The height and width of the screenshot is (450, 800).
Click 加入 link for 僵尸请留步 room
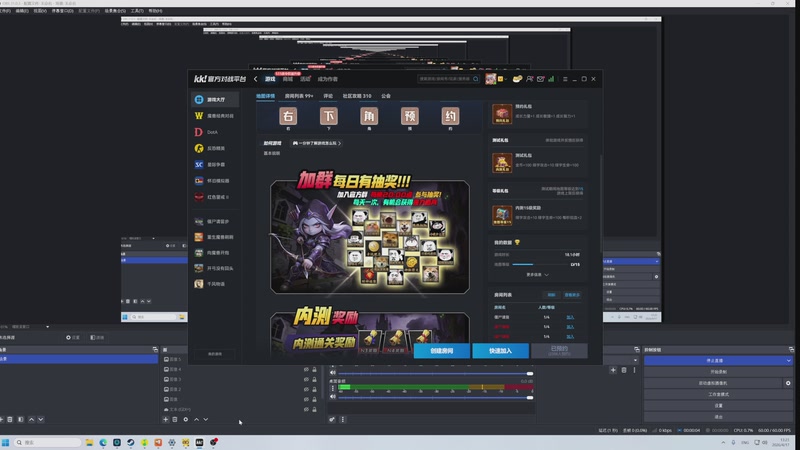[570, 317]
